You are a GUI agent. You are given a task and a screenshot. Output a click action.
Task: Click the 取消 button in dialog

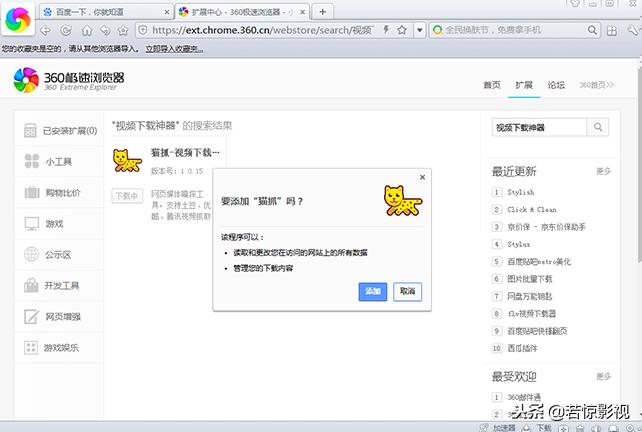point(407,291)
